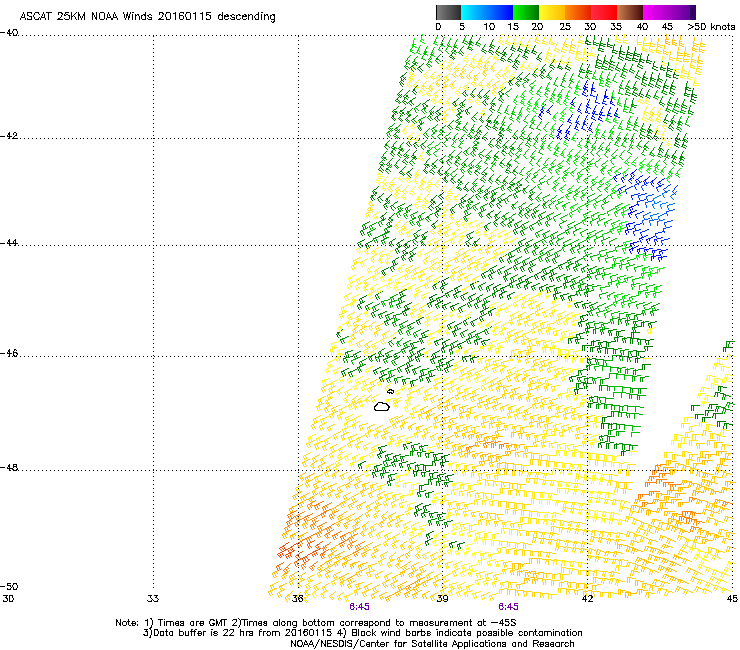Click the note 'Data buffer is 22 hrs from 20160115'
The height and width of the screenshot is (650, 740).
click(243, 633)
